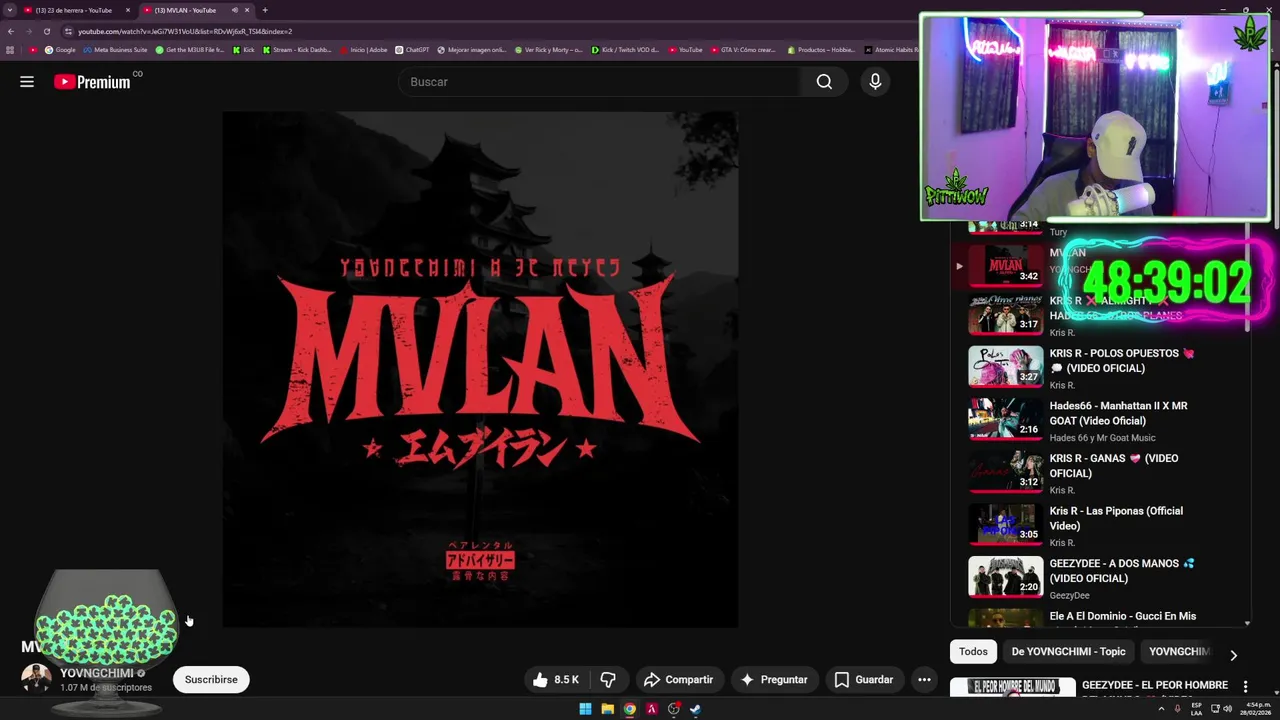Play Hades66 - Manhattan II X MR GOAT
Screen dimensions: 1280x720
pos(1098,420)
